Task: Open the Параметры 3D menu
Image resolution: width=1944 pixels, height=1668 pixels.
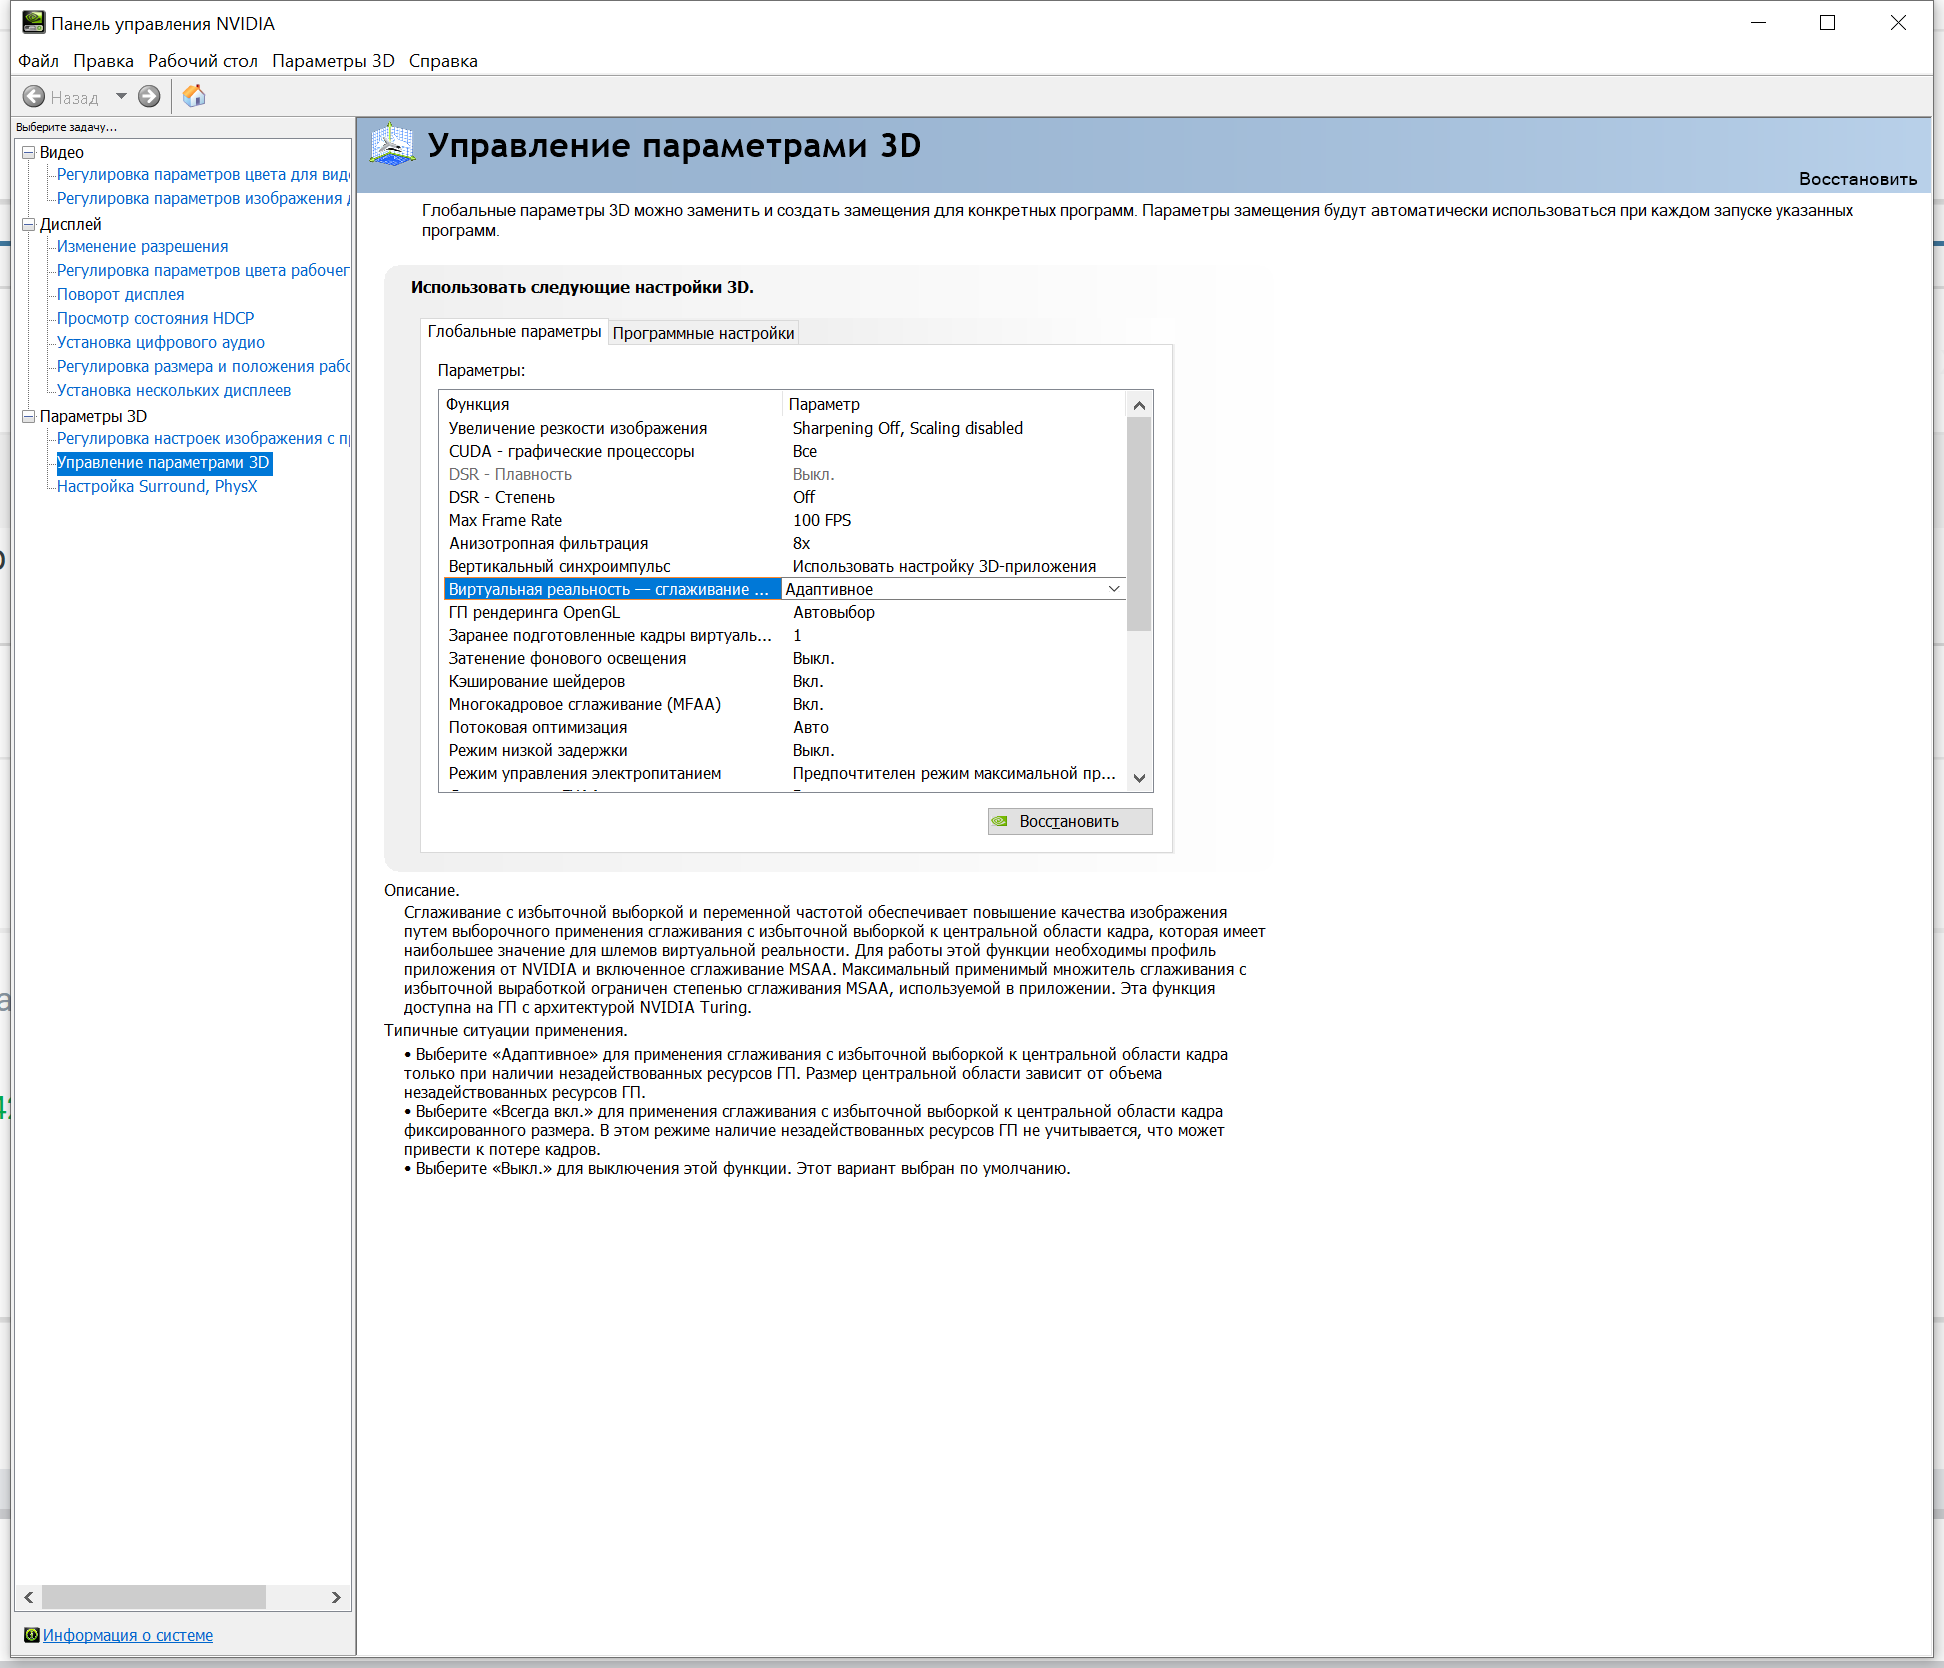Action: point(333,61)
